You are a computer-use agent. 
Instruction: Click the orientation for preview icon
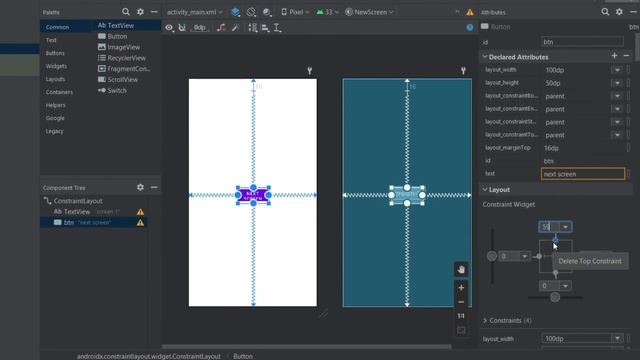[x=251, y=12]
